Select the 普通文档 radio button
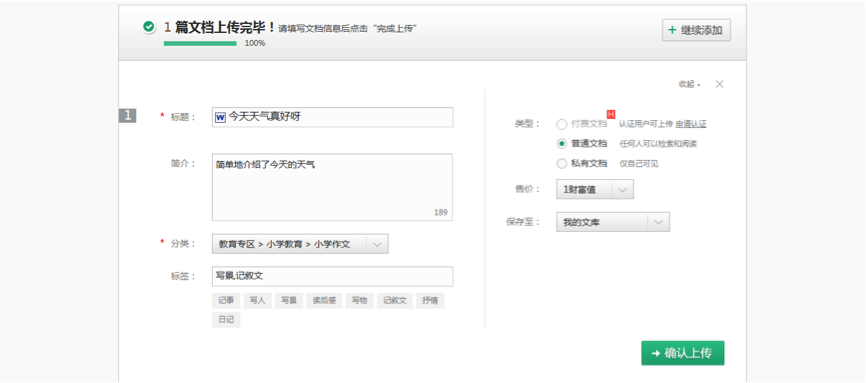866x383 pixels. pyautogui.click(x=562, y=144)
